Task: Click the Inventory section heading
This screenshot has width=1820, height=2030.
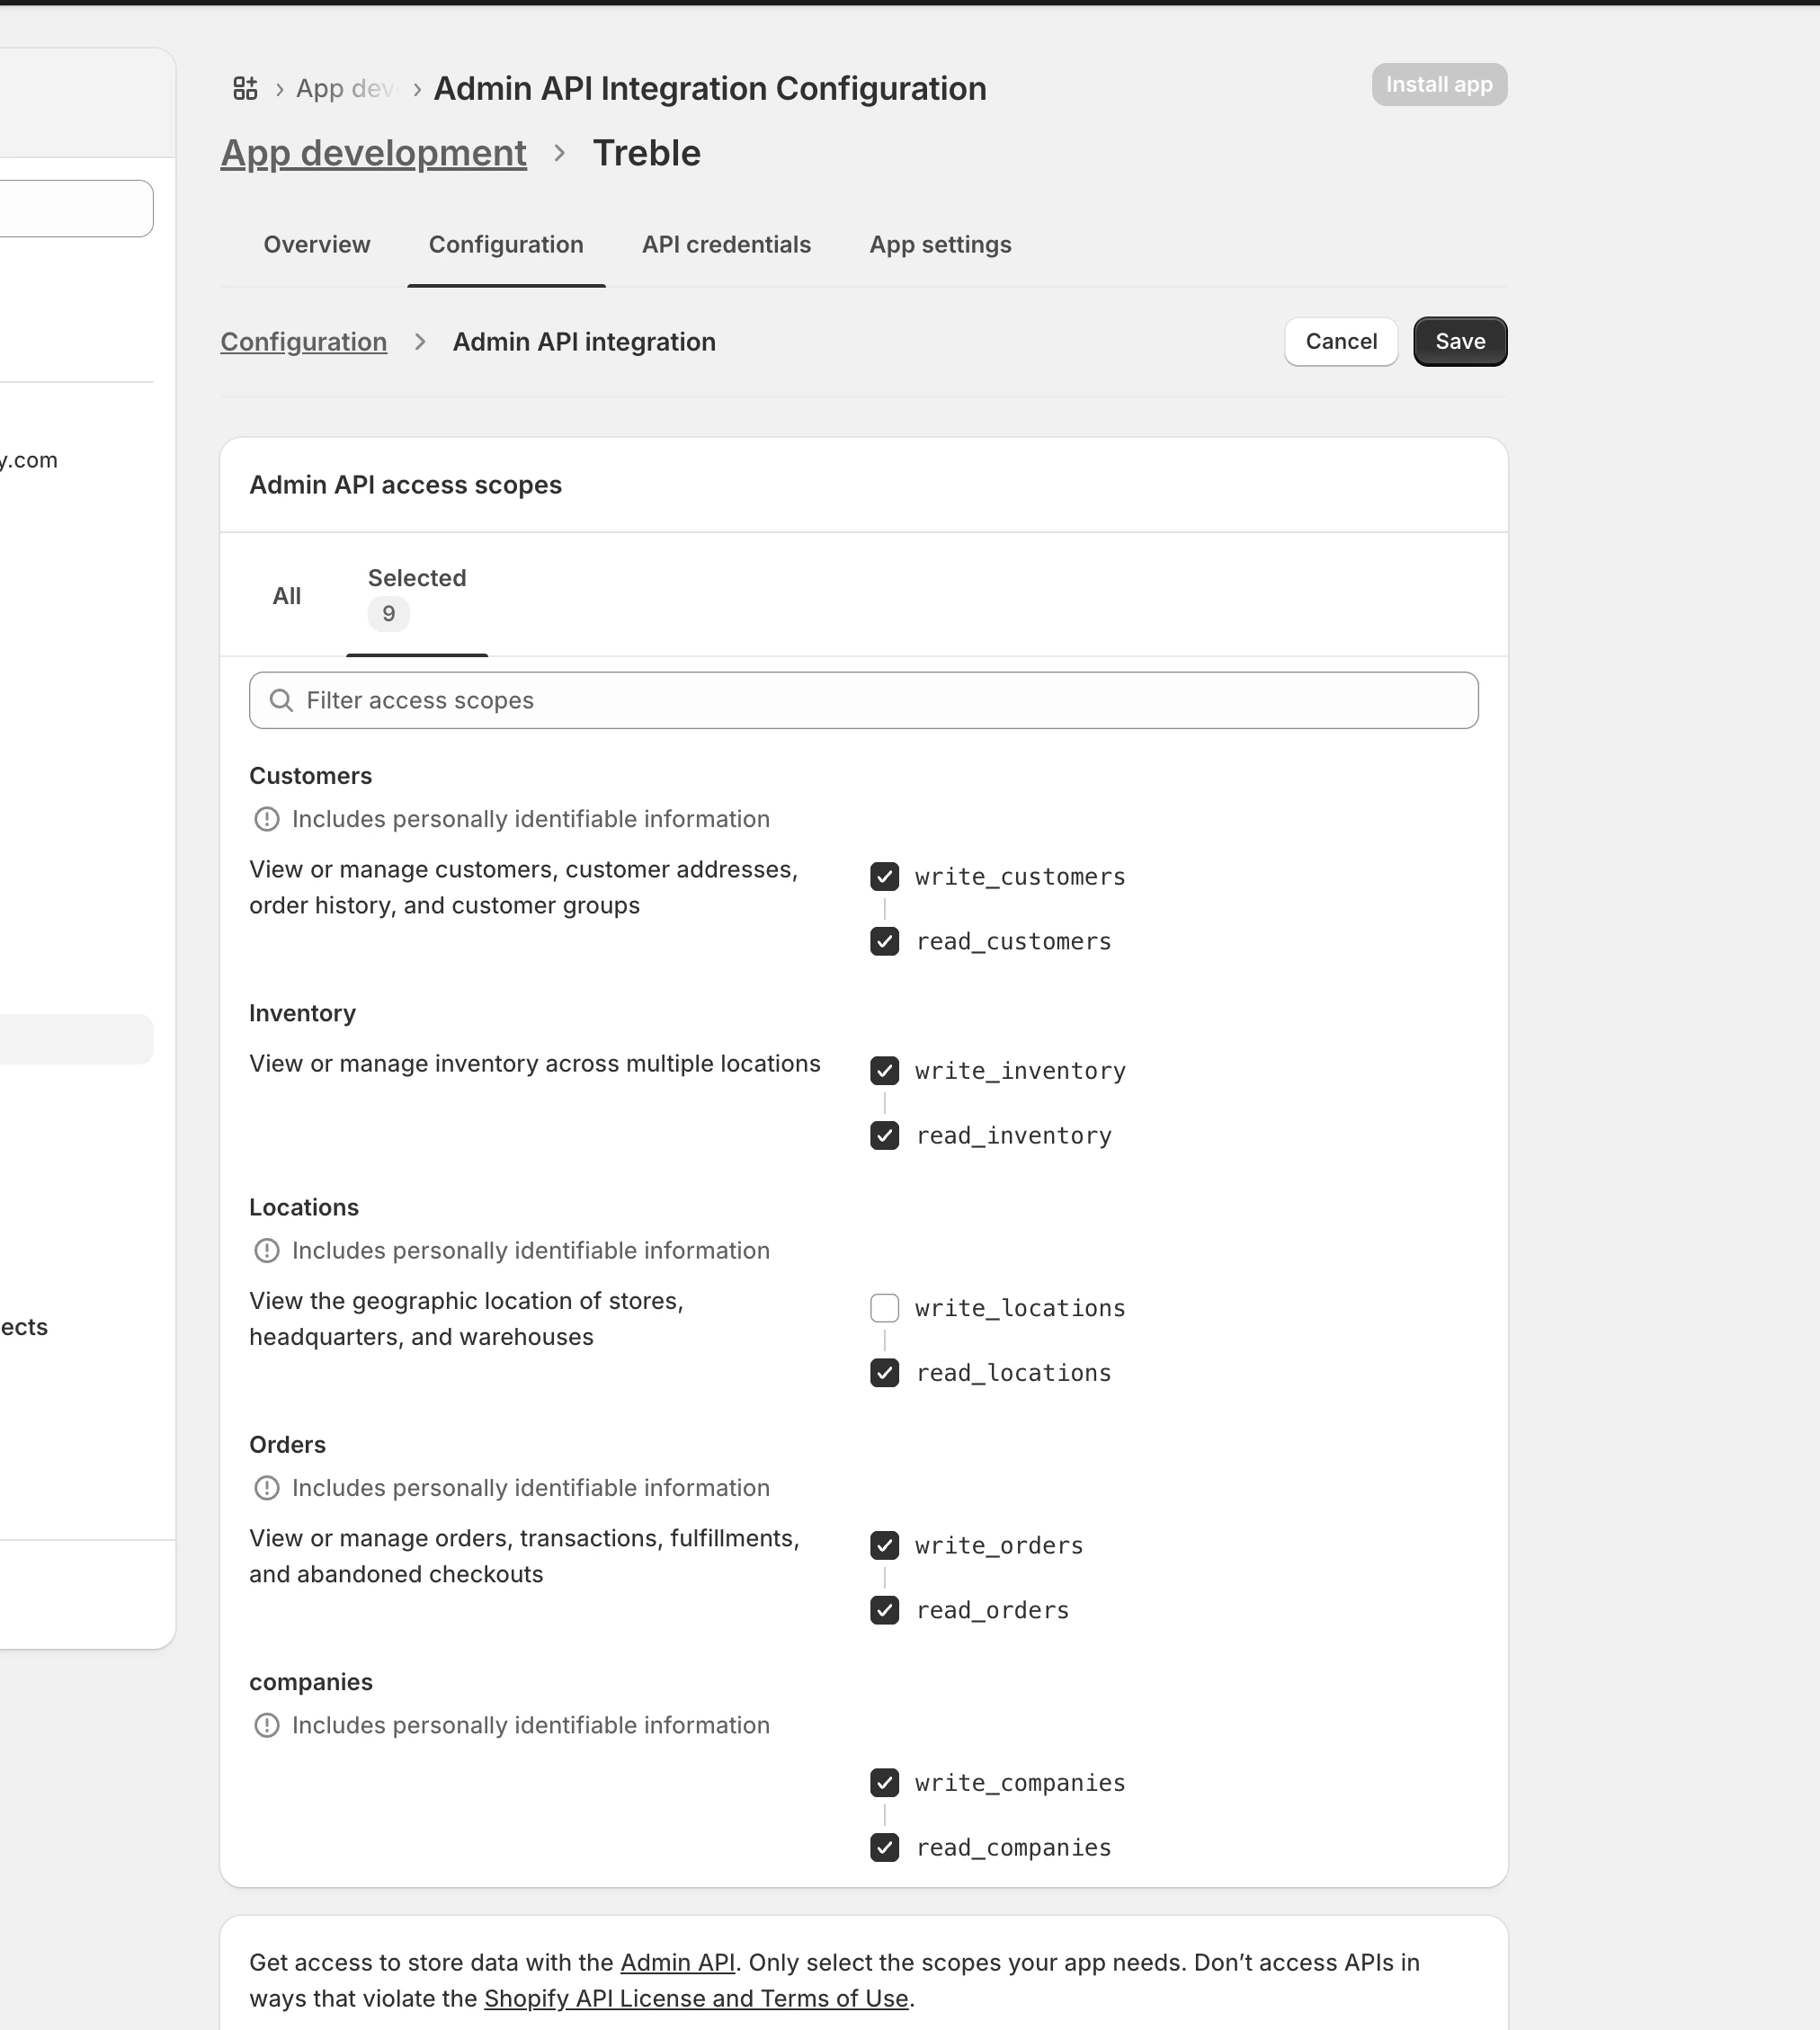Action: [303, 1013]
